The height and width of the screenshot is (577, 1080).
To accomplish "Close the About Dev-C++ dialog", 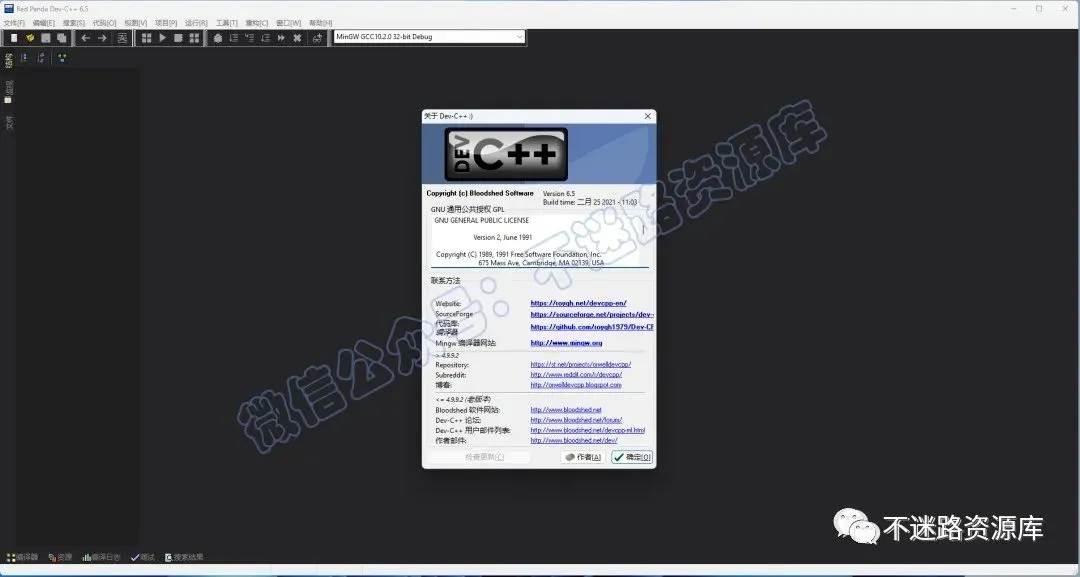I will click(647, 116).
